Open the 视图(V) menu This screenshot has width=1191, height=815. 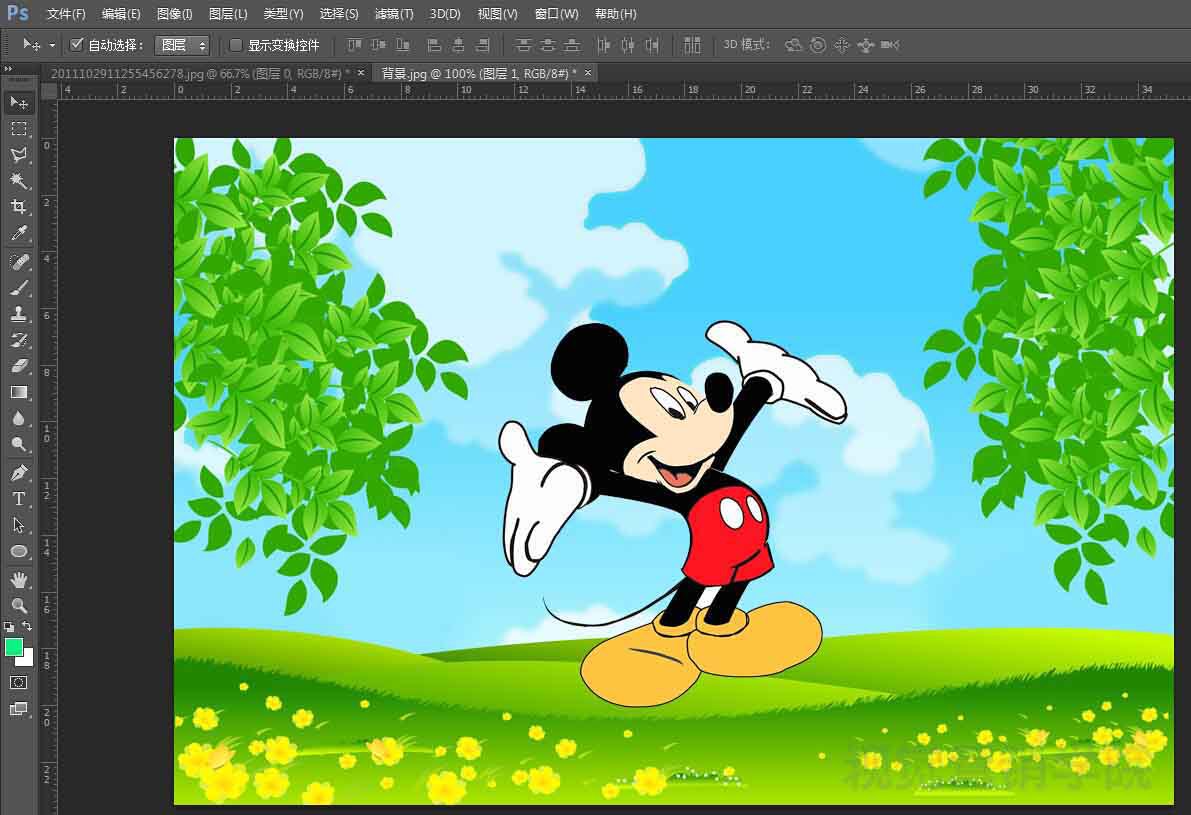498,14
